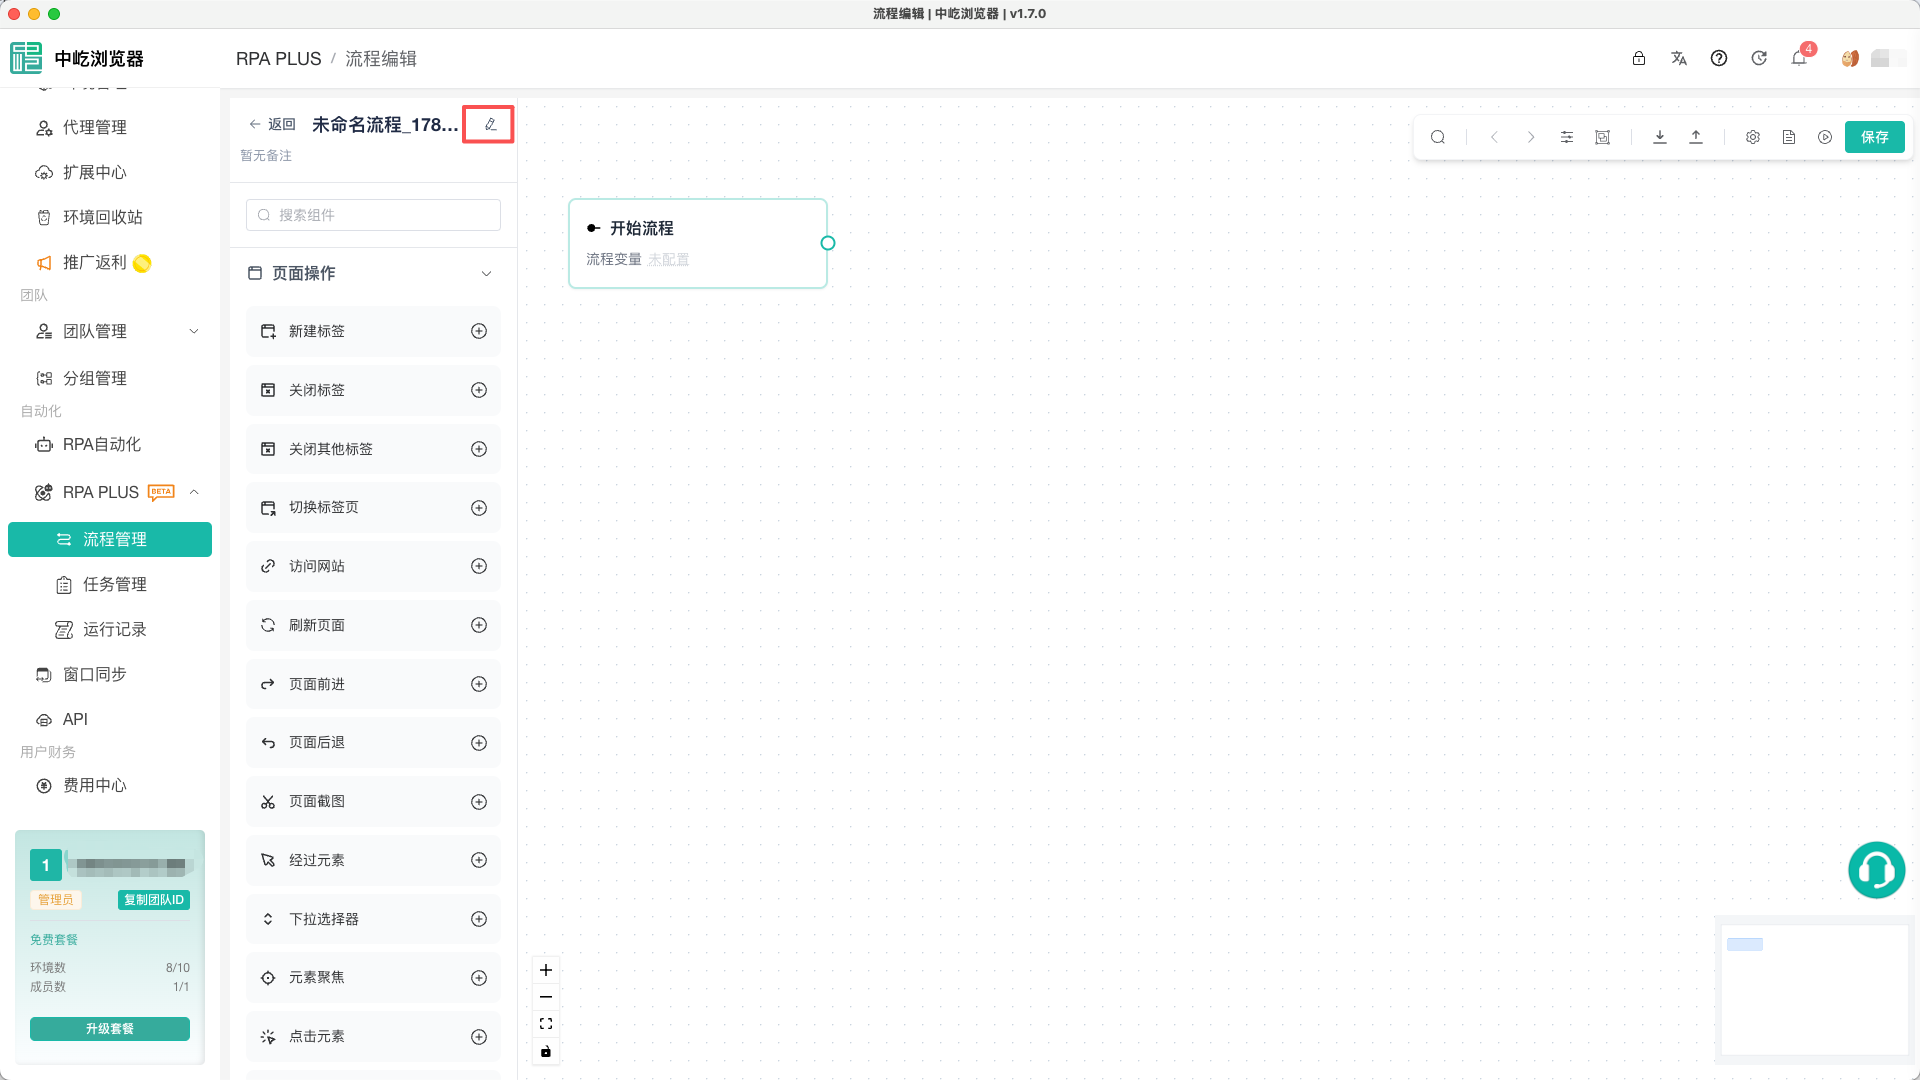This screenshot has height=1080, width=1920.
Task: Open the notification bell icon
Action: pos(1799,58)
